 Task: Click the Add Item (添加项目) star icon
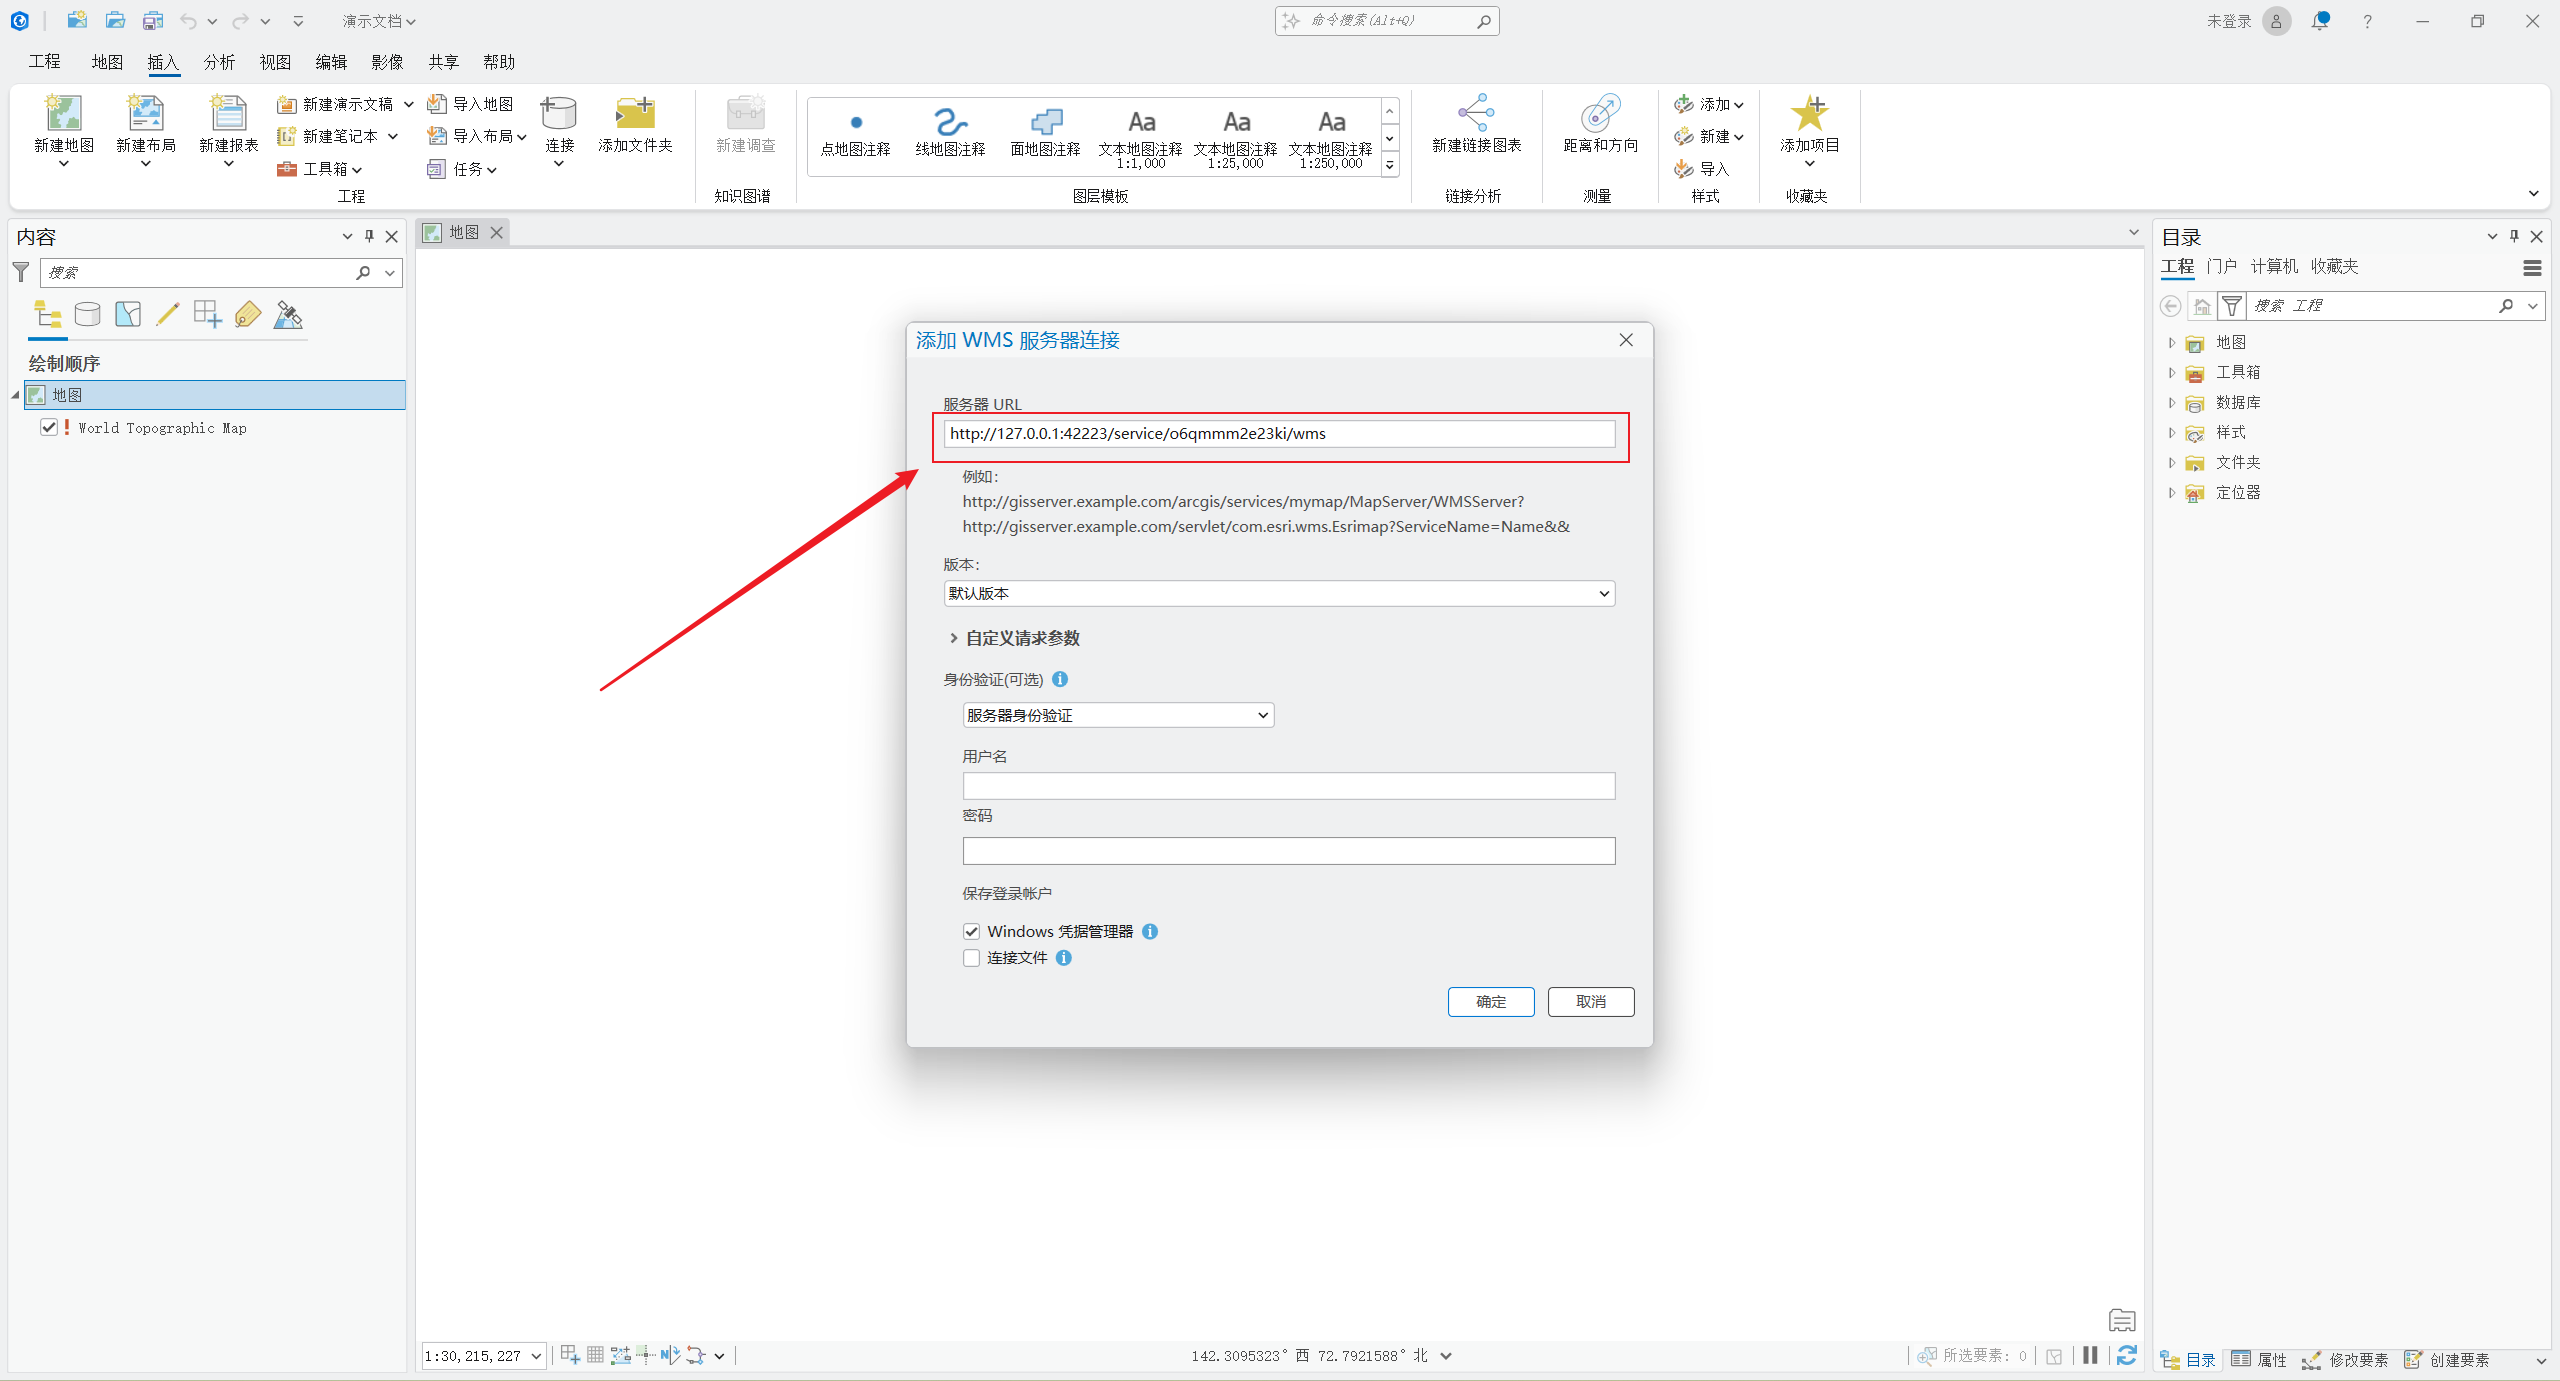pos(1808,113)
